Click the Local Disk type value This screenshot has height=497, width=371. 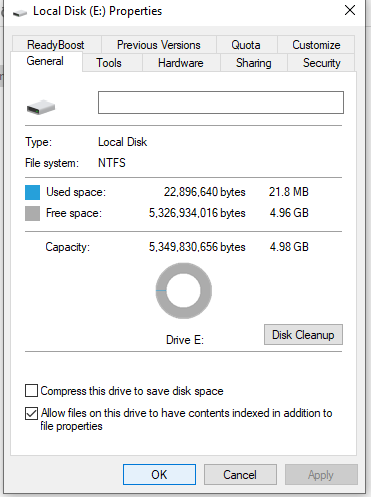click(x=122, y=142)
